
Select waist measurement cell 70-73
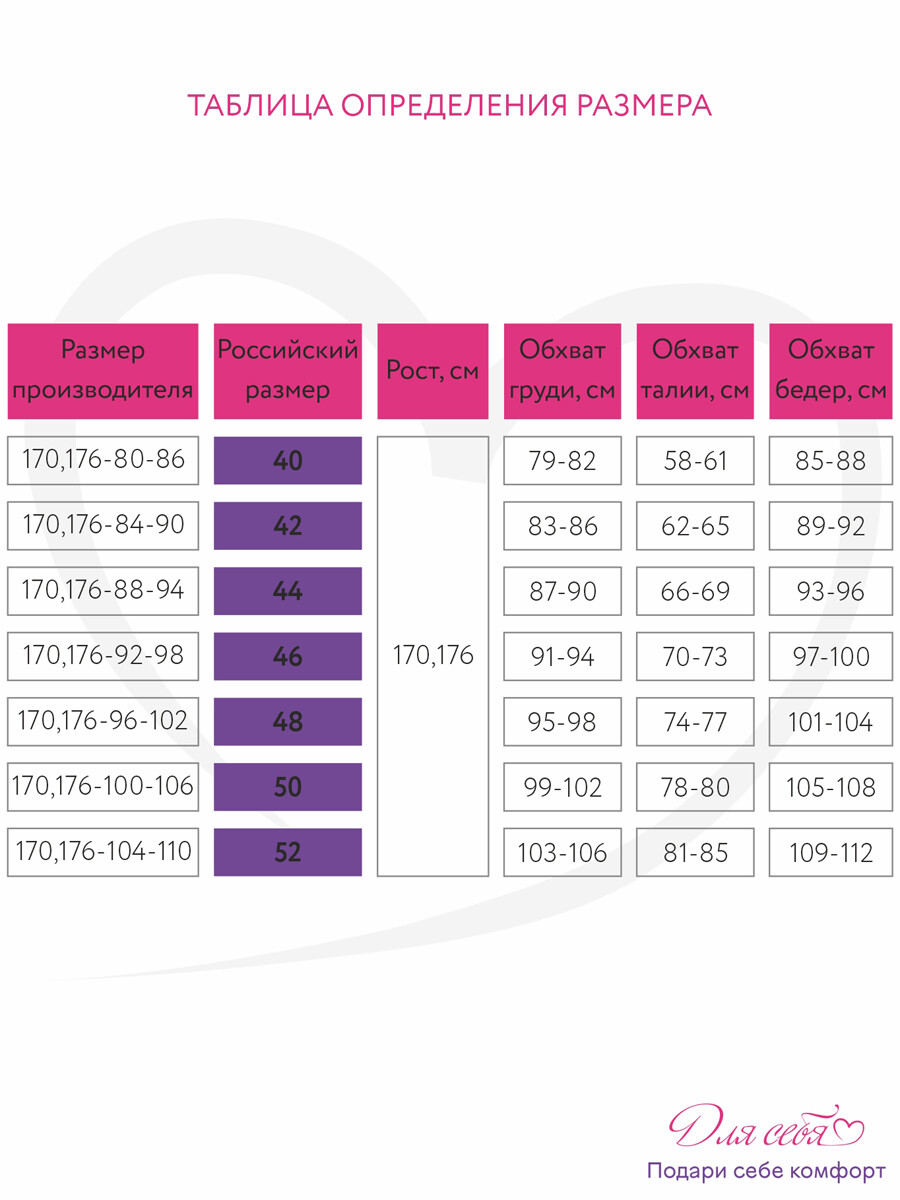pos(695,657)
